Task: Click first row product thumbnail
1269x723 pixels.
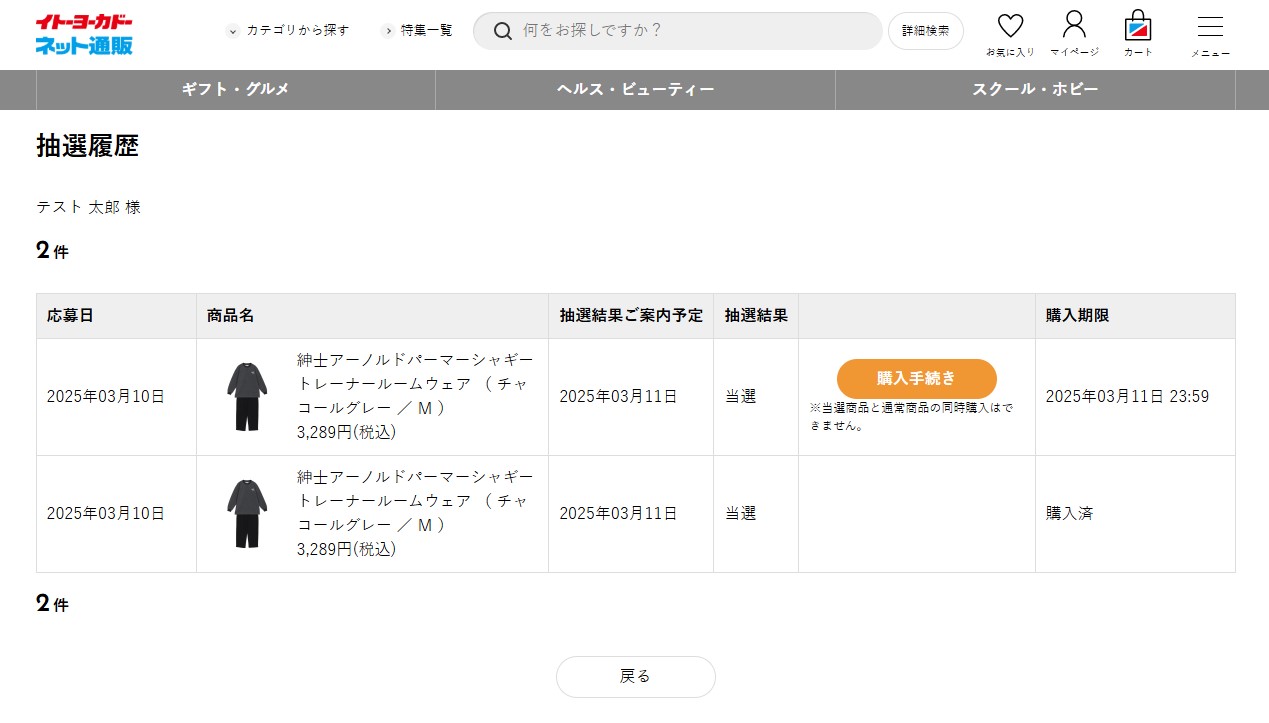Action: click(x=247, y=397)
